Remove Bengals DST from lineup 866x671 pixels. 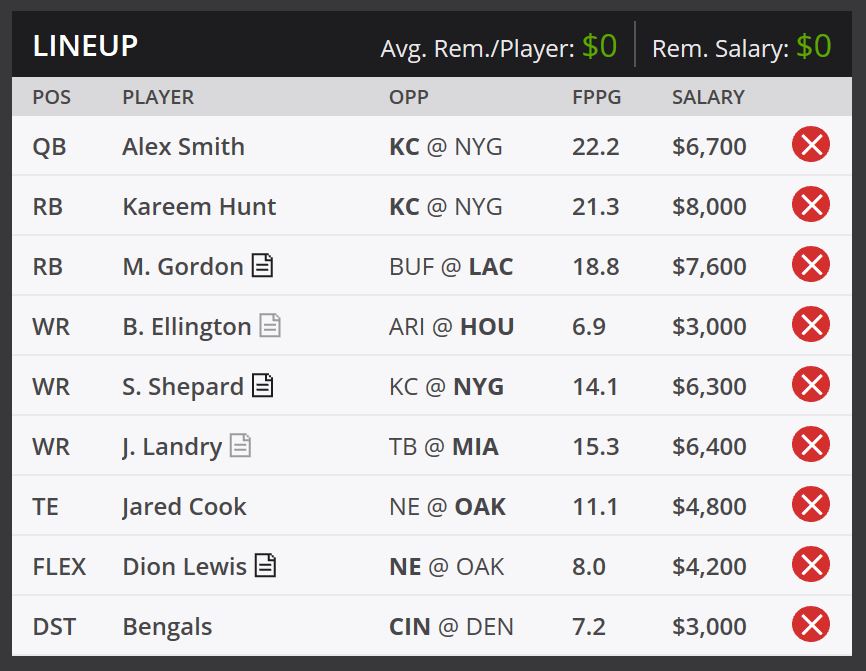coord(811,624)
